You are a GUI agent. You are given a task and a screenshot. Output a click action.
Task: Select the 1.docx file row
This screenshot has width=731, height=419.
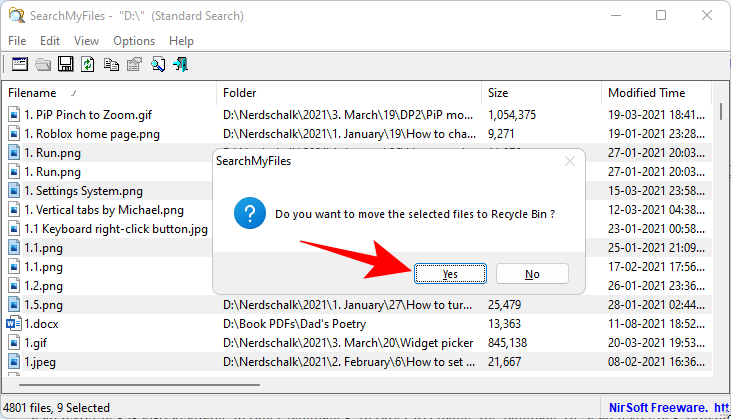coord(41,324)
